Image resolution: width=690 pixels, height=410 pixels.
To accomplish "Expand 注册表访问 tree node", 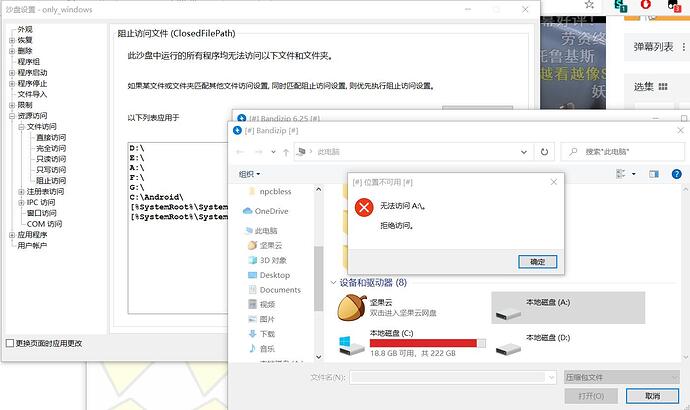I will [x=21, y=191].
